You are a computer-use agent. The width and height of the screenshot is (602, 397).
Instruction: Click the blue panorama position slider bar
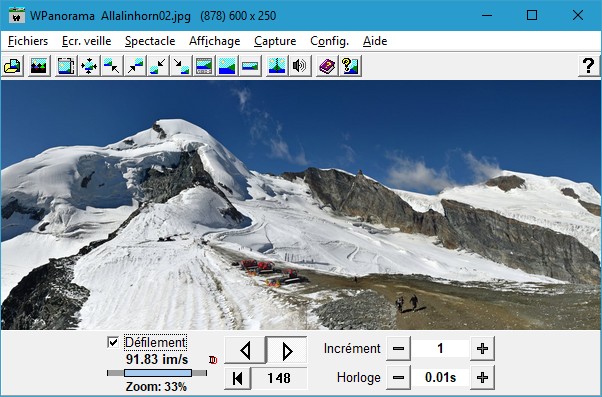(x=158, y=373)
